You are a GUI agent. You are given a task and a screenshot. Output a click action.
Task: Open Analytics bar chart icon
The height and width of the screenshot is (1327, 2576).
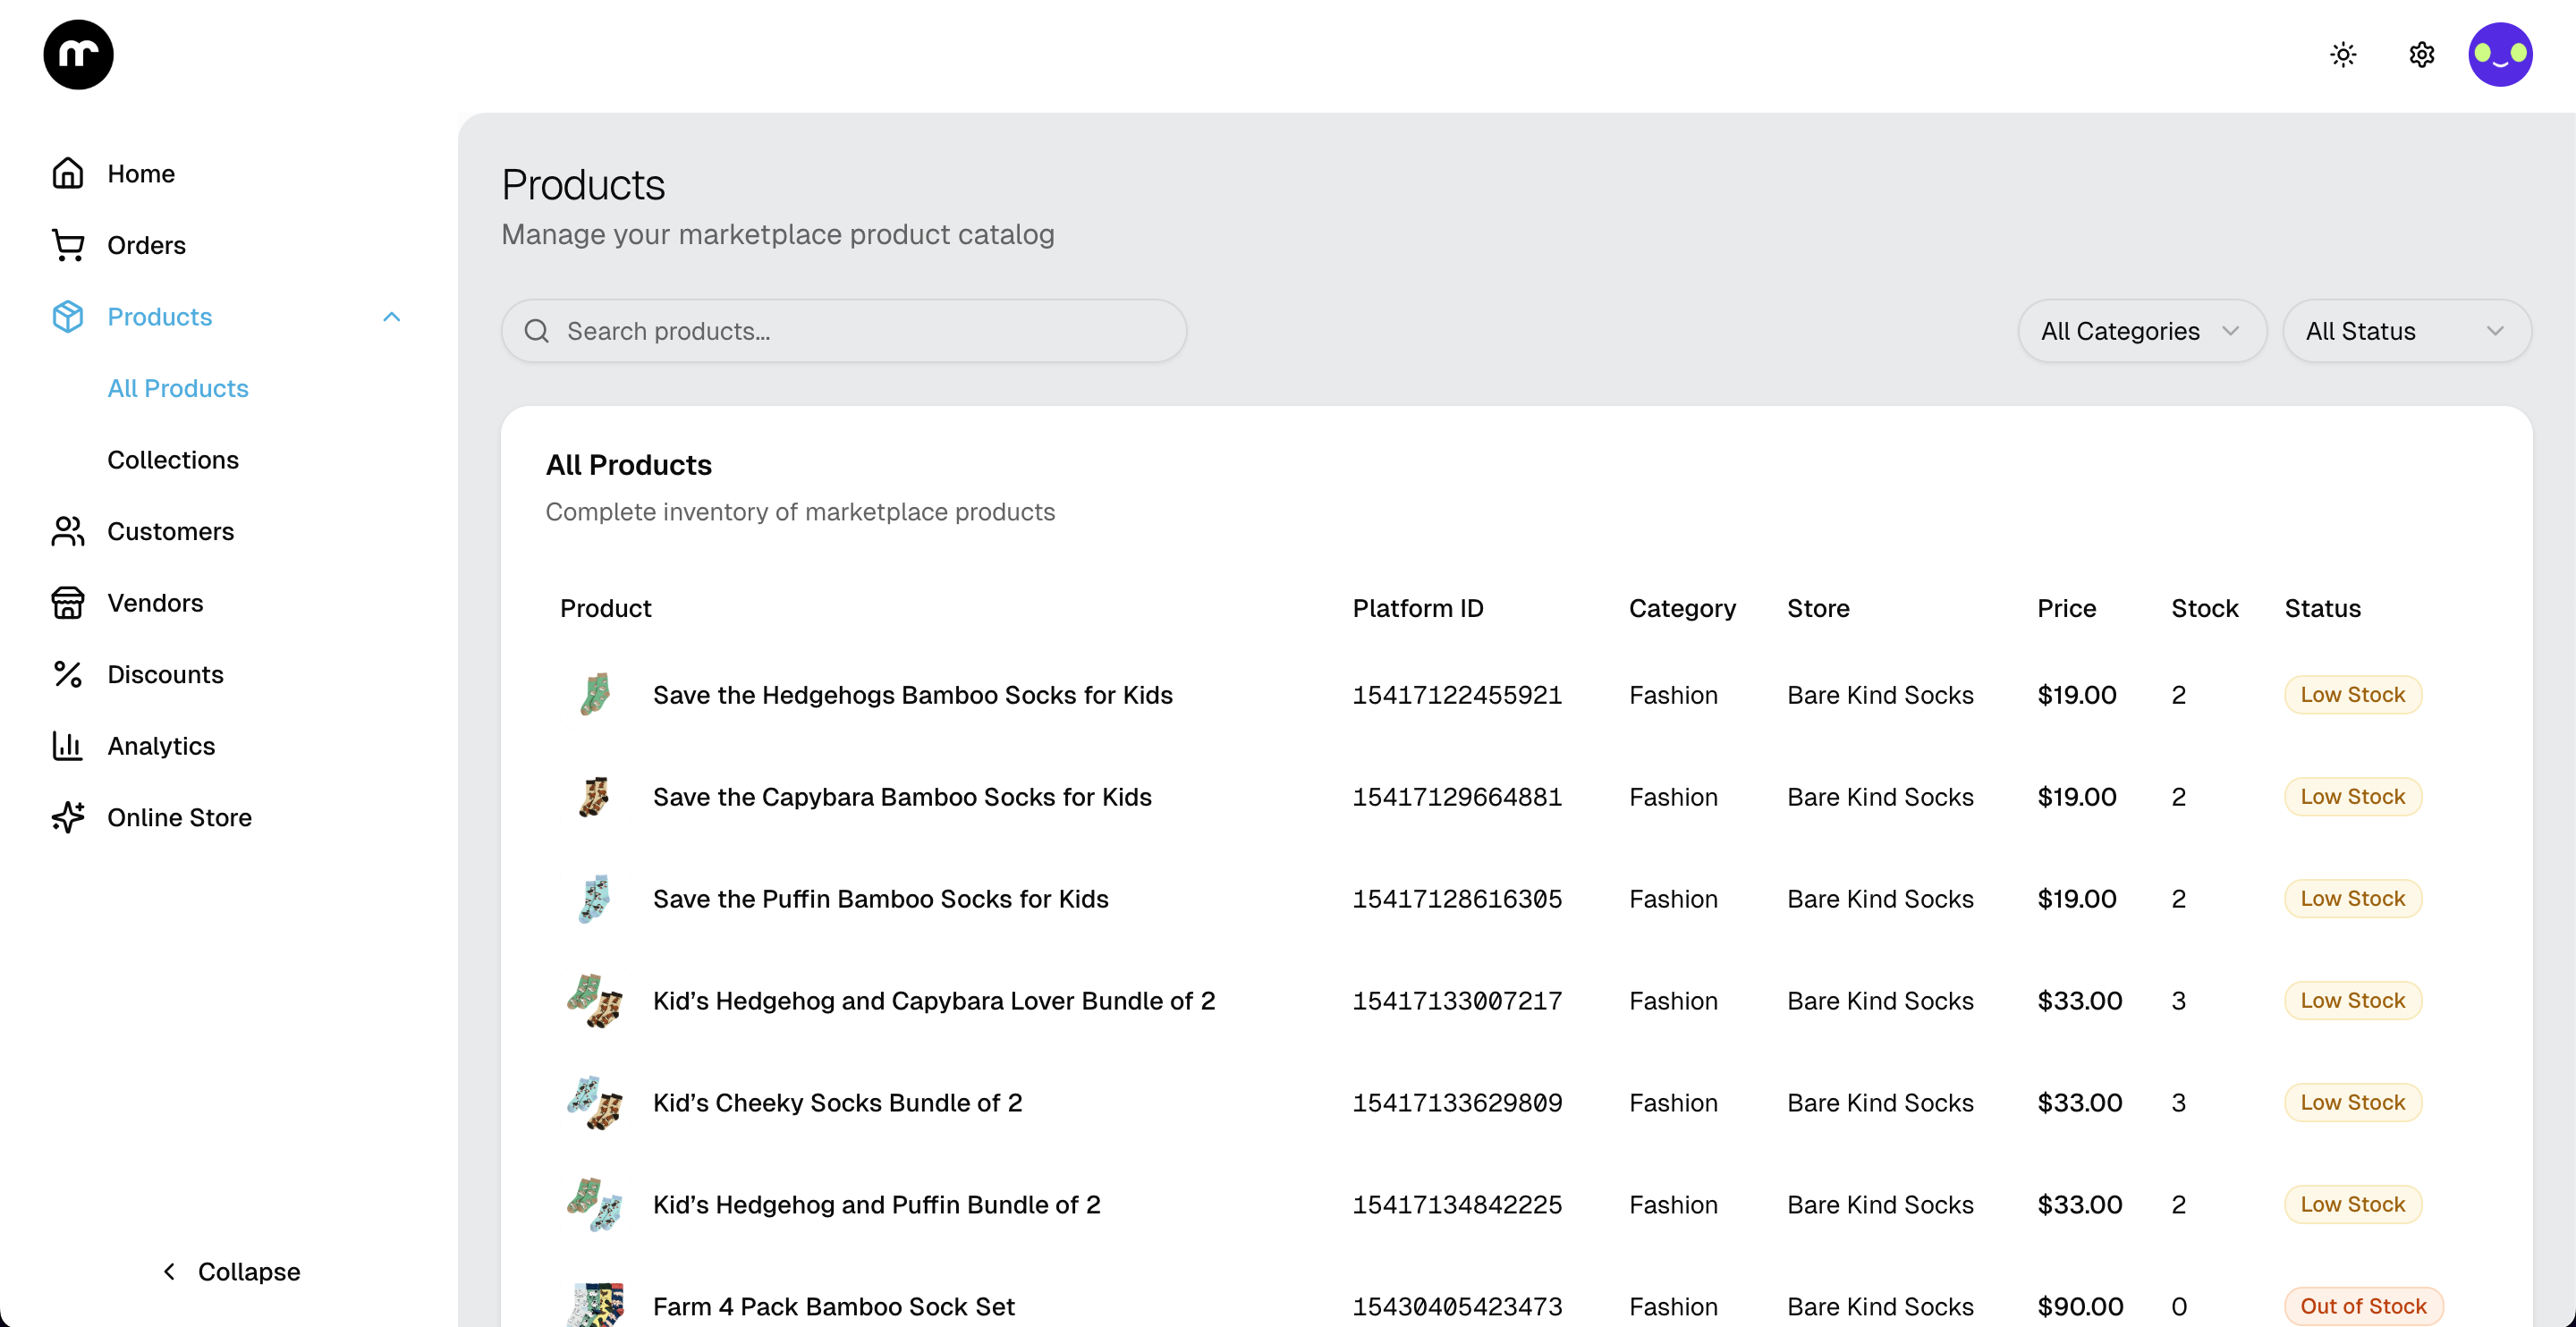(67, 746)
